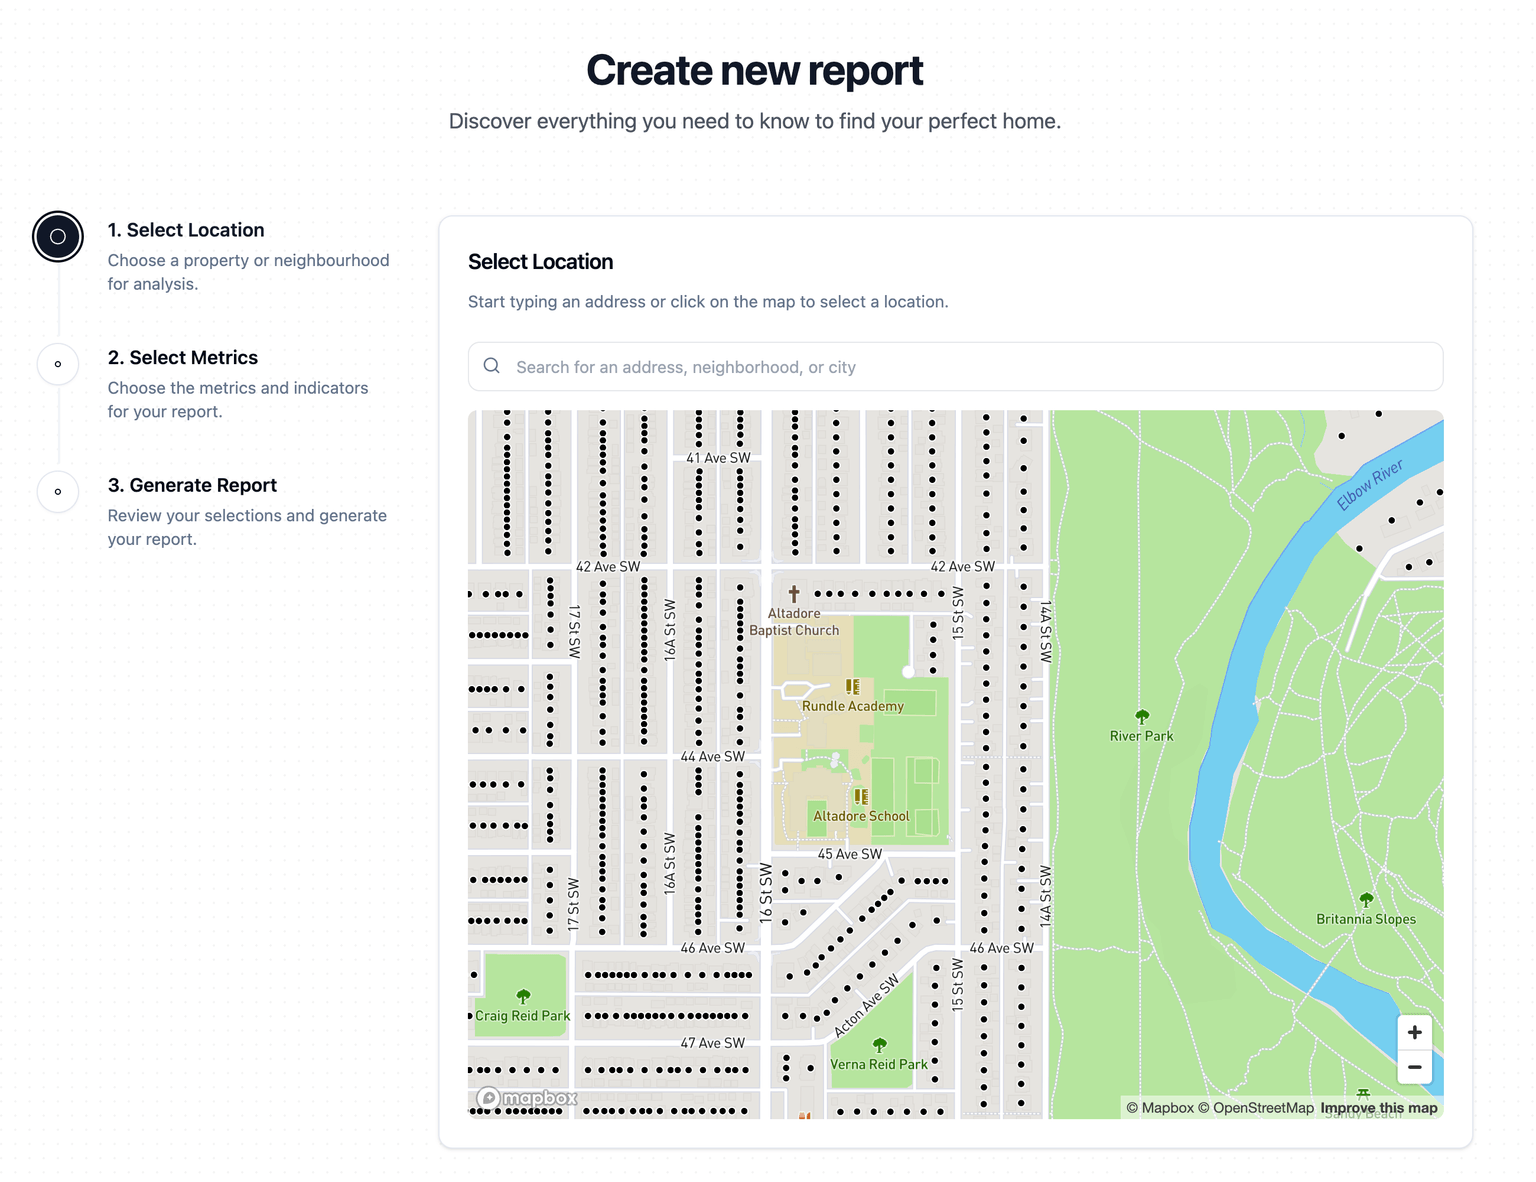Viewport: 1536px width, 1182px height.
Task: Click the Verna Reid Park tree icon
Action: 879,1045
